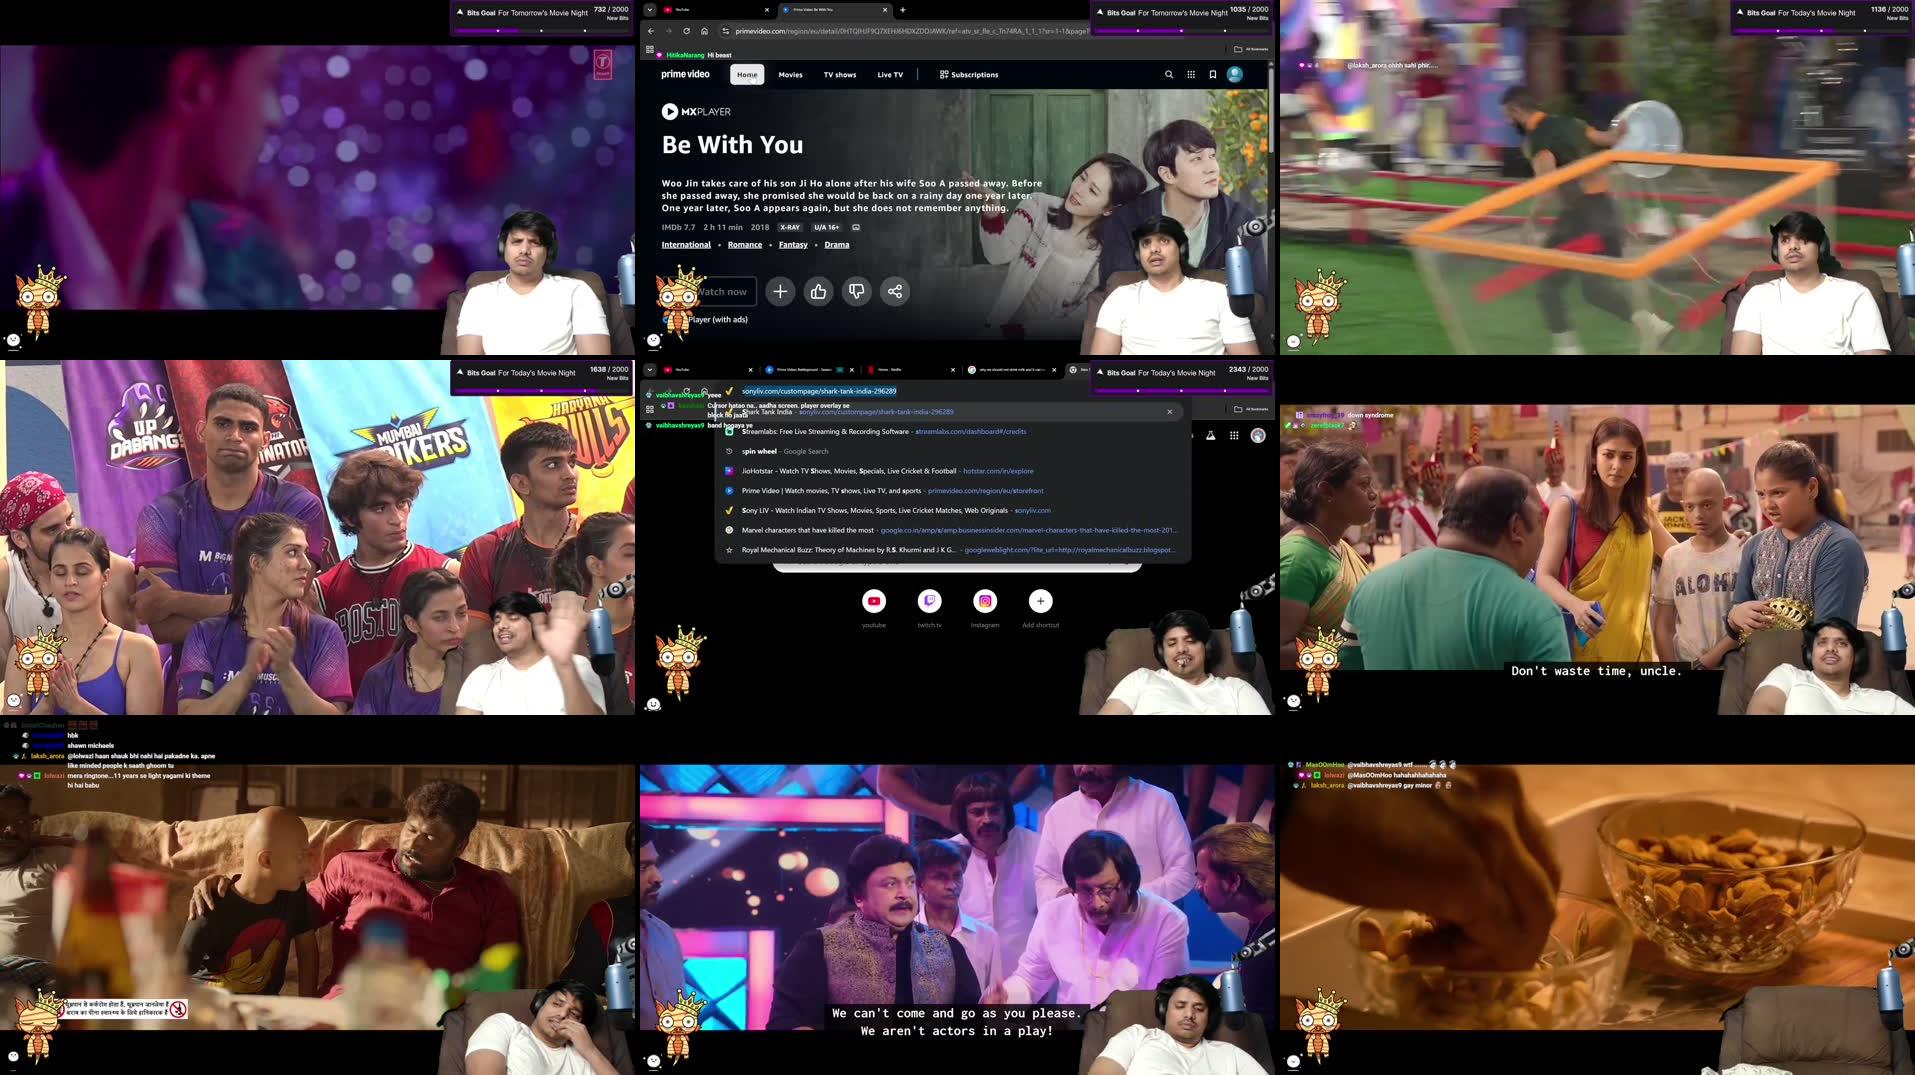This screenshot has height=1075, width=1915.
Task: Open the International genre link
Action: (x=686, y=244)
